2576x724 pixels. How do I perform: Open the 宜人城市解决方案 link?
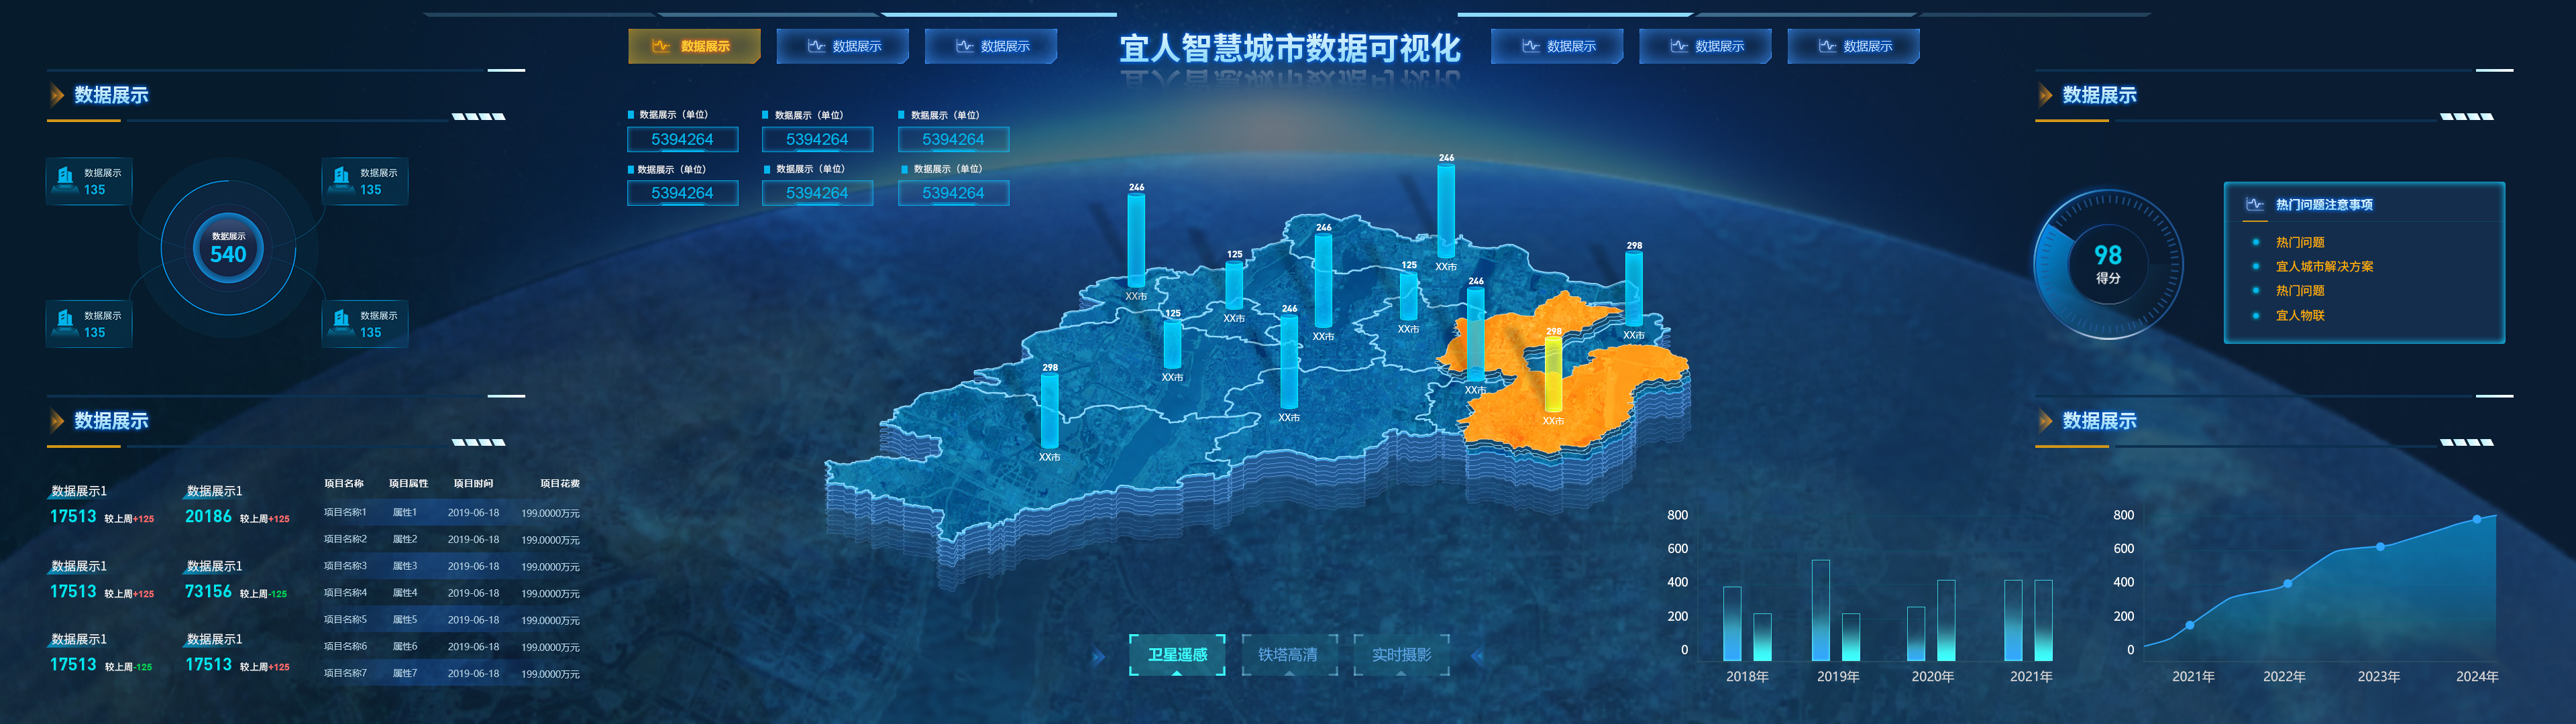(x=2324, y=266)
